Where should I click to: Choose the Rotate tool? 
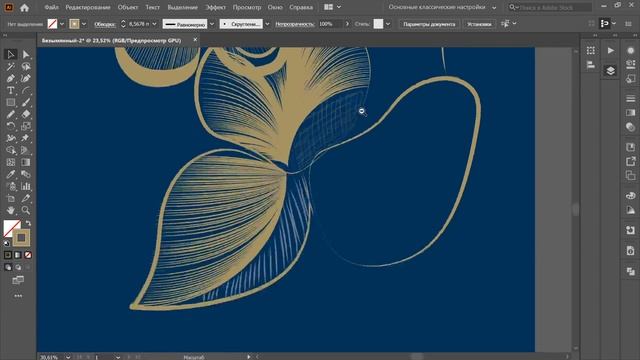tap(11, 126)
